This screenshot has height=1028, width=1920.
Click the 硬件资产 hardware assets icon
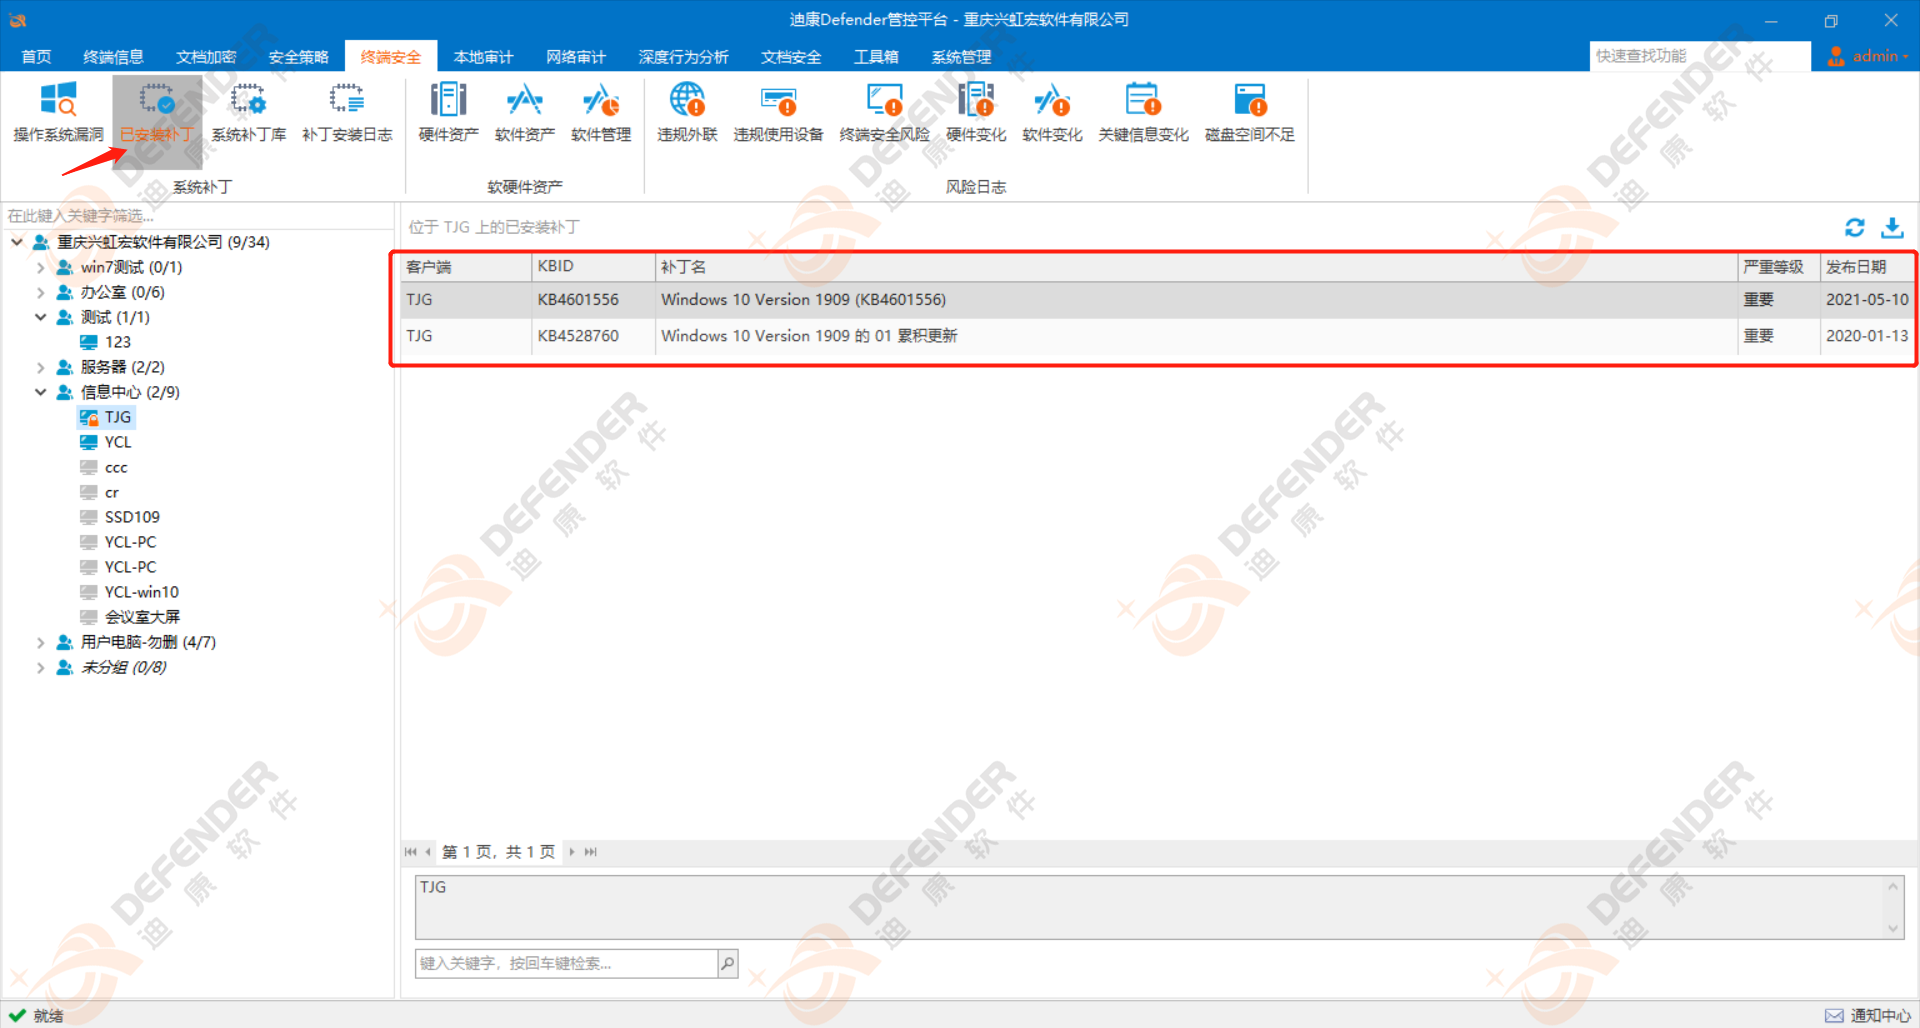pos(448,112)
